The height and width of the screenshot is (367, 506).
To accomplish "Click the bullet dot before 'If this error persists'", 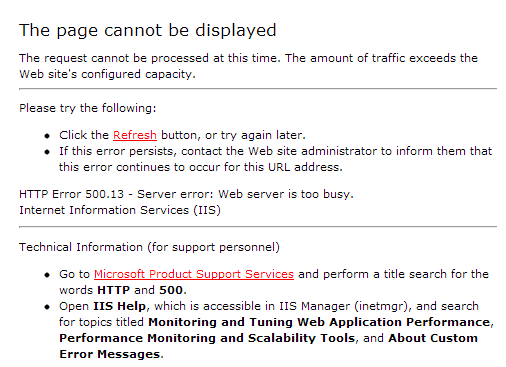I will 47,152.
